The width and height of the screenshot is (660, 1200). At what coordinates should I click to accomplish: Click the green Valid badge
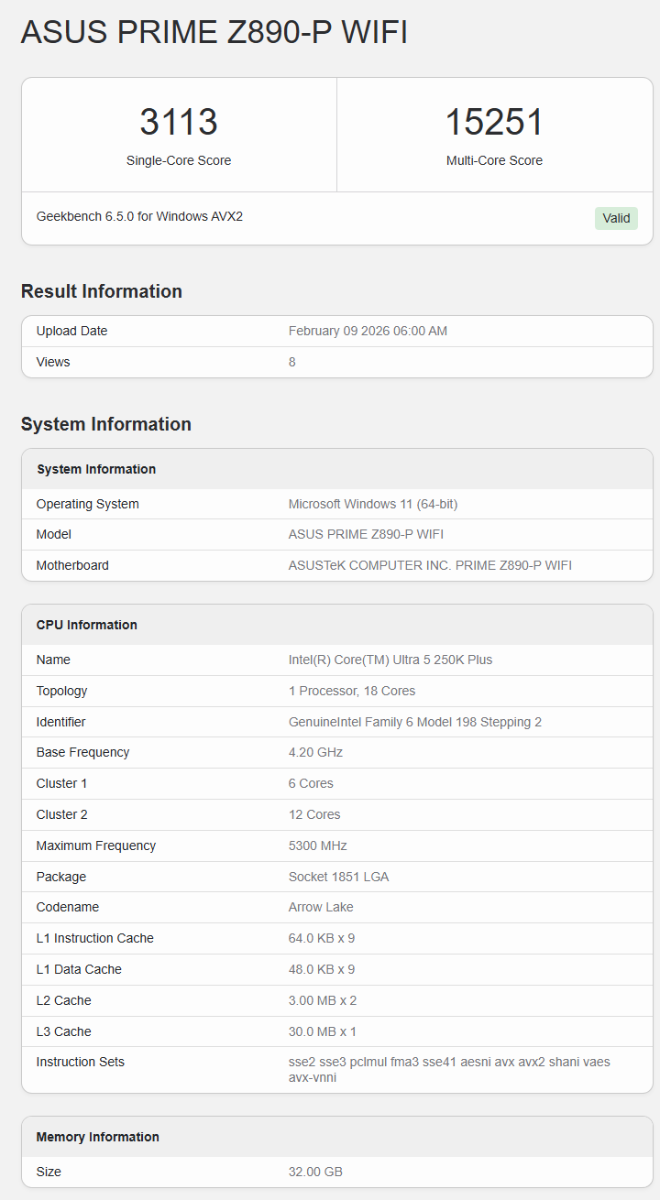[x=616, y=218]
